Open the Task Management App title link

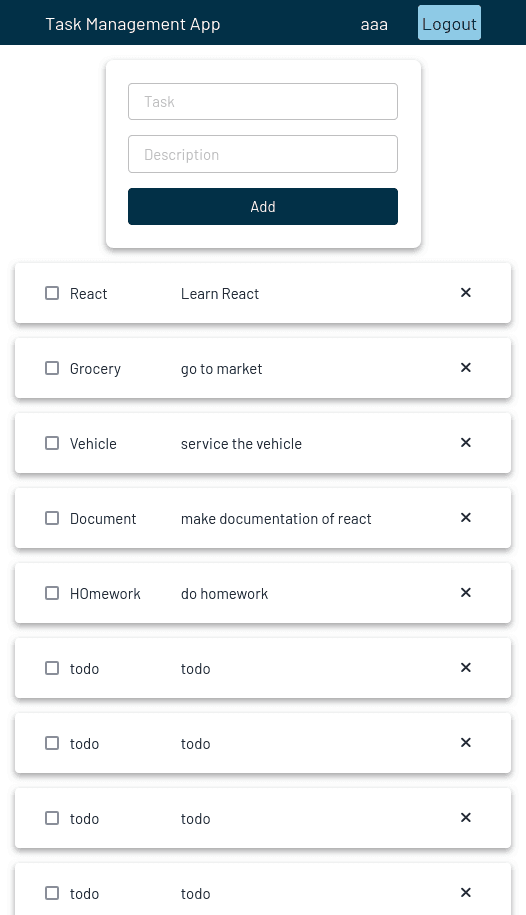coord(133,24)
